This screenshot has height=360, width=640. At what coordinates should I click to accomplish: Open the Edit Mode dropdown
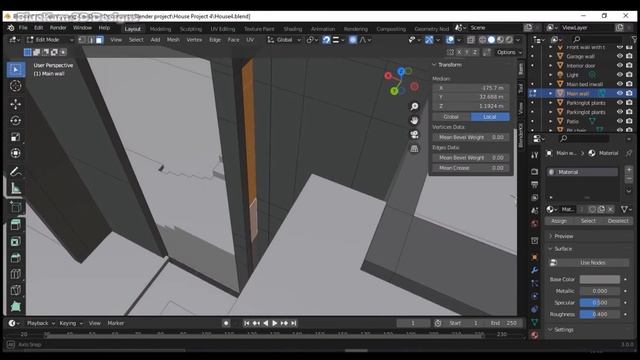click(50, 40)
